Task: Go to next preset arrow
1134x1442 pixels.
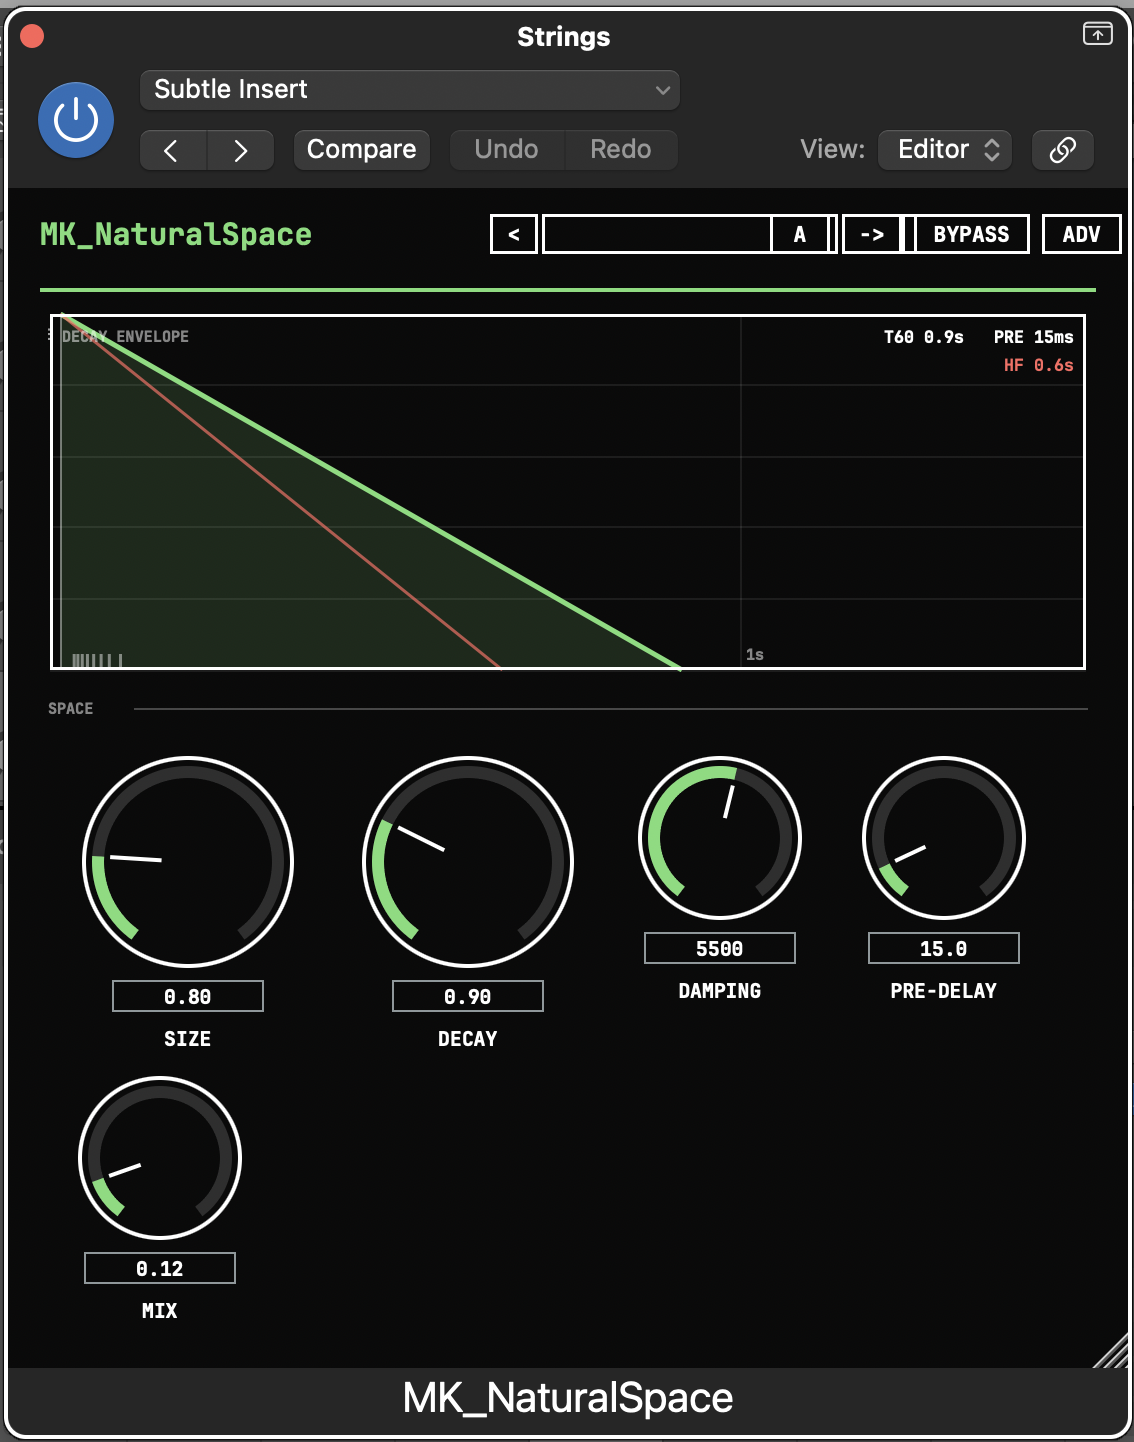Action: click(x=240, y=150)
